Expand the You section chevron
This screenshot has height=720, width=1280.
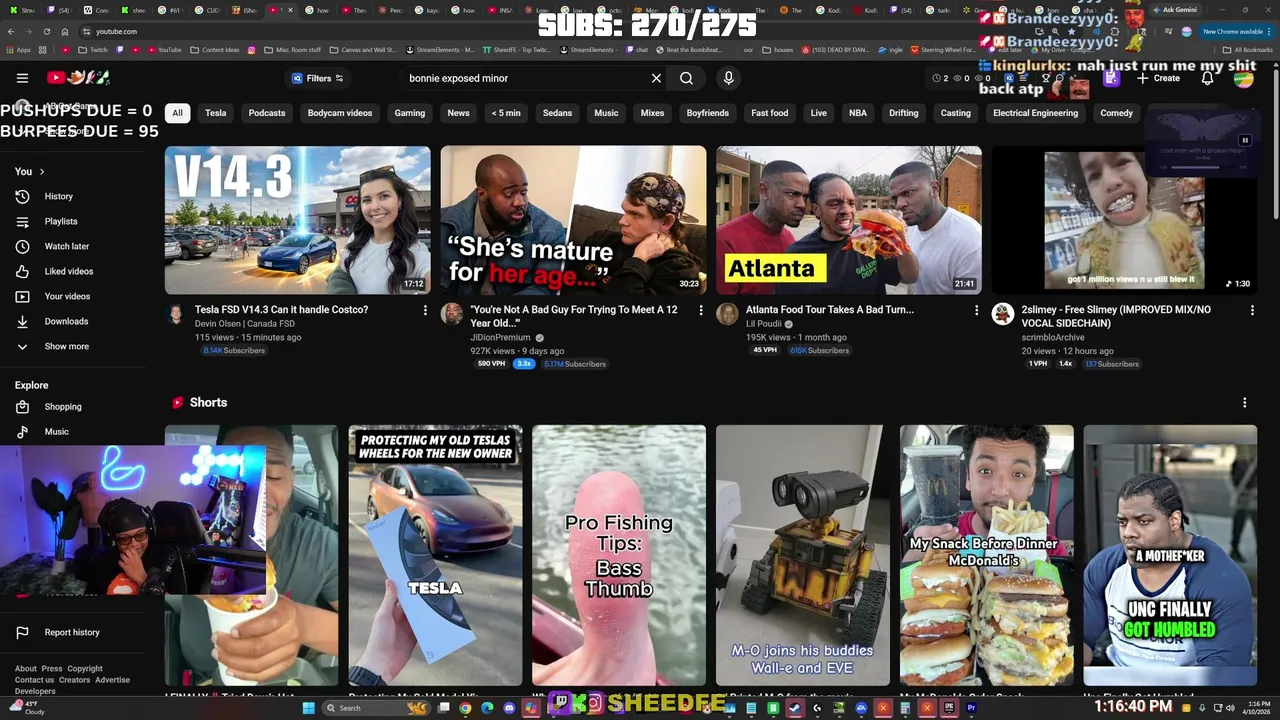pyautogui.click(x=42, y=171)
